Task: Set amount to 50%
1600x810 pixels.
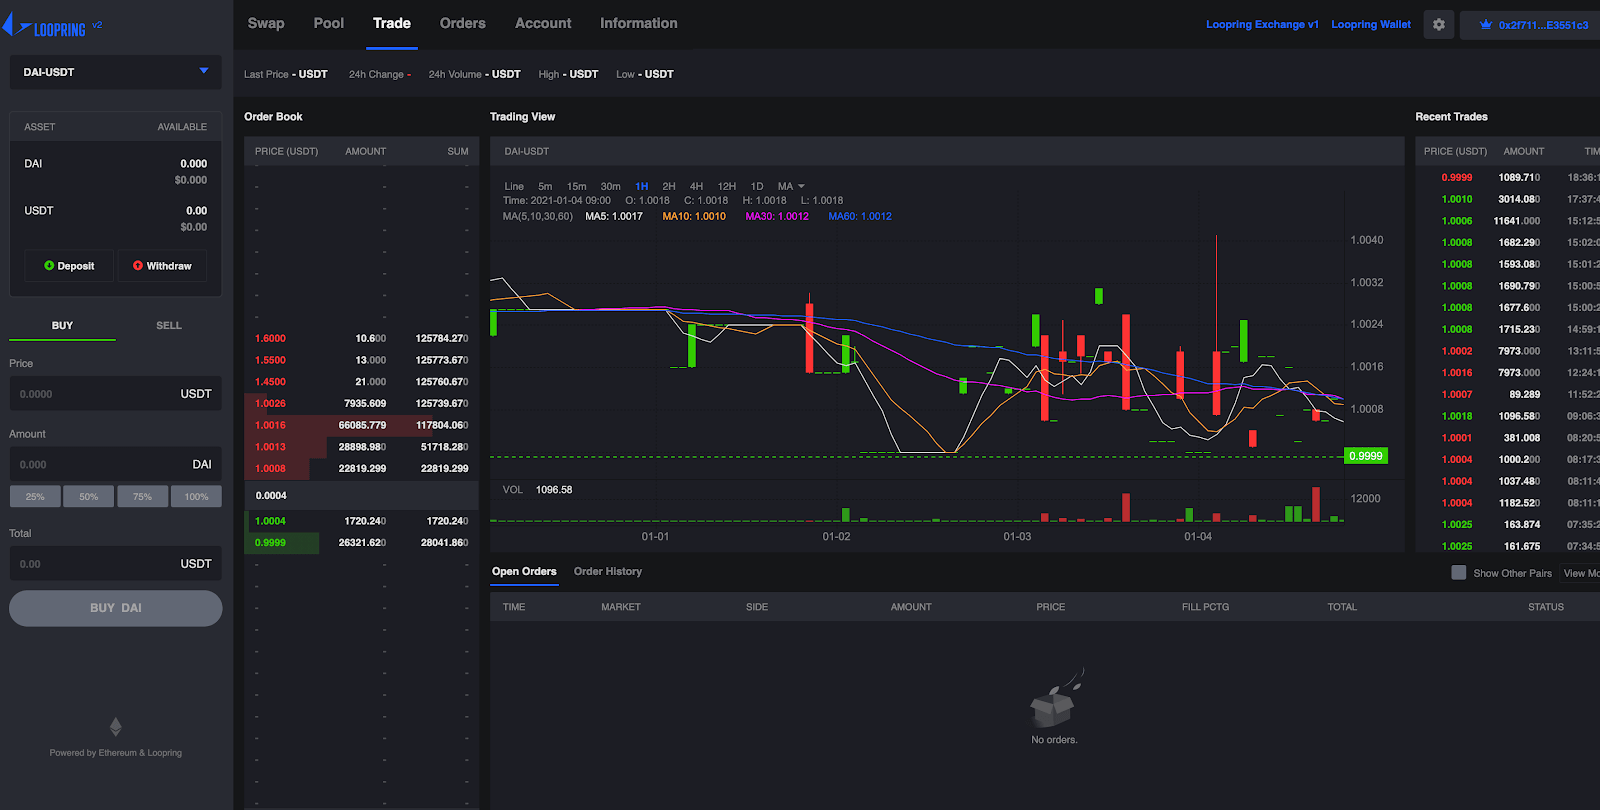Action: [89, 497]
